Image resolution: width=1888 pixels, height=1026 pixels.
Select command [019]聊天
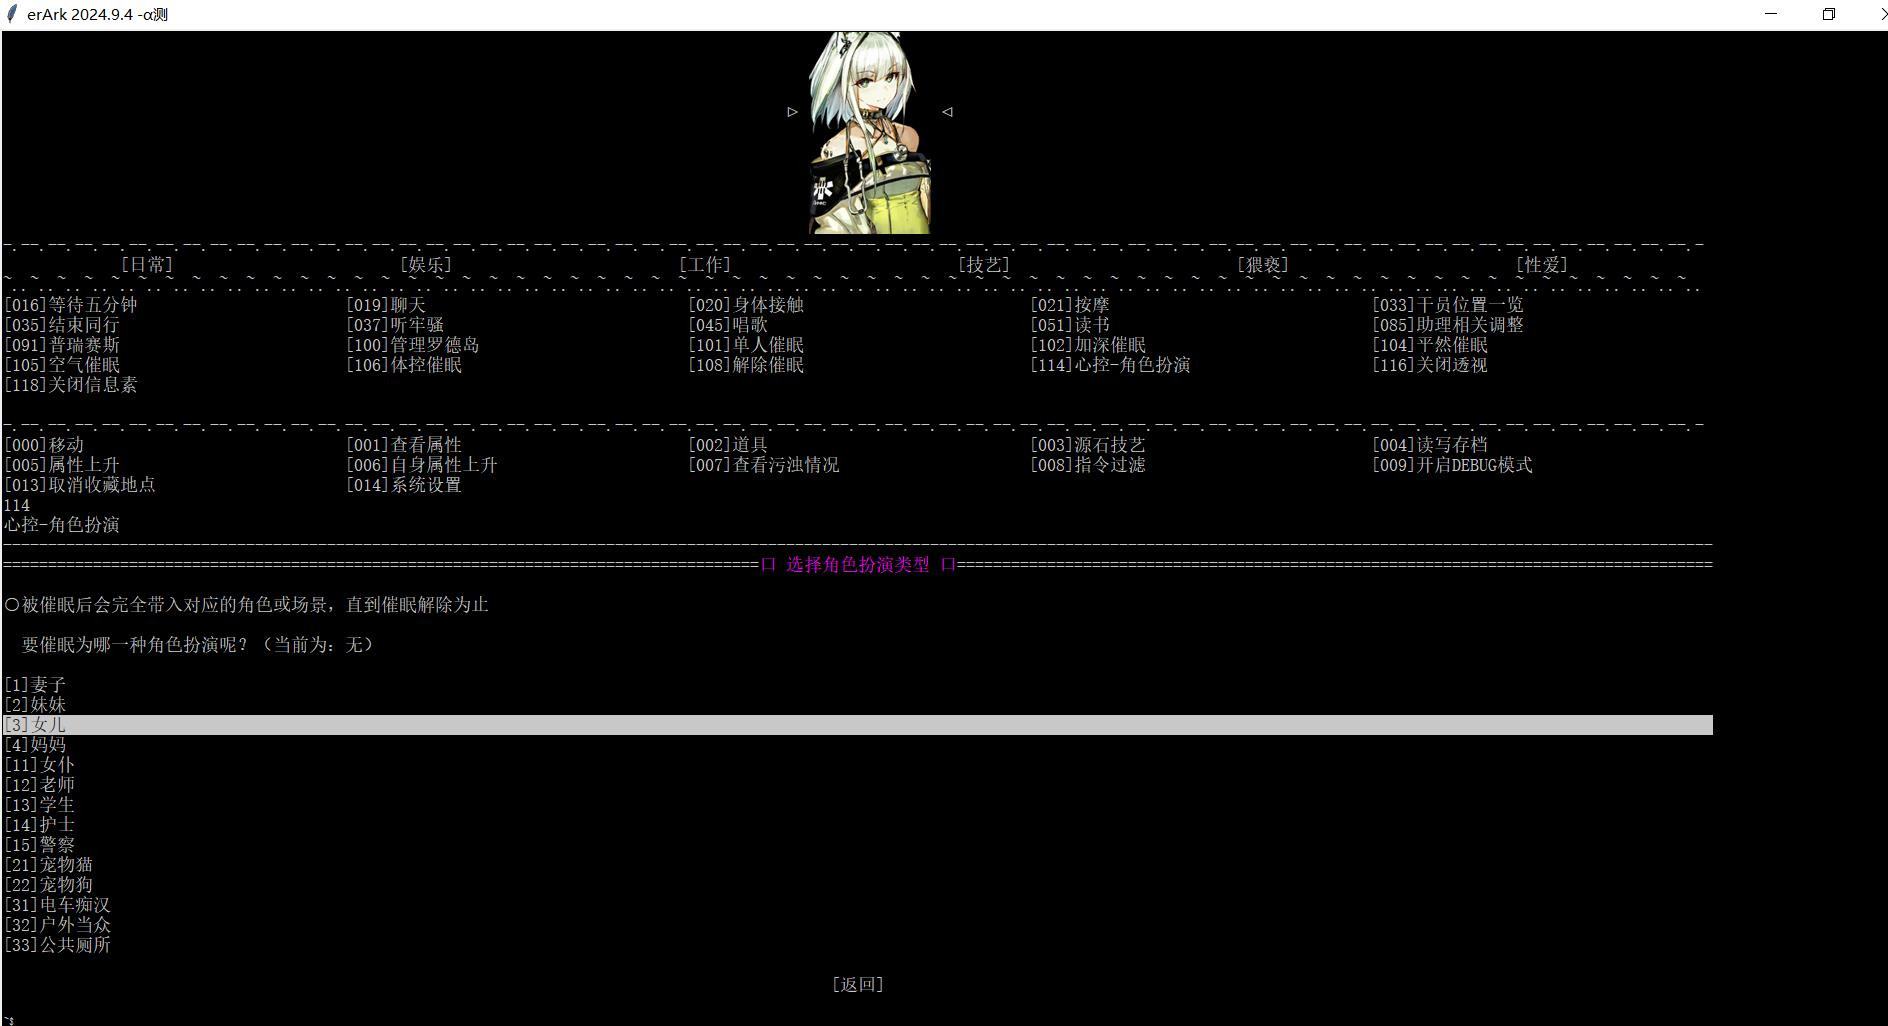(386, 305)
